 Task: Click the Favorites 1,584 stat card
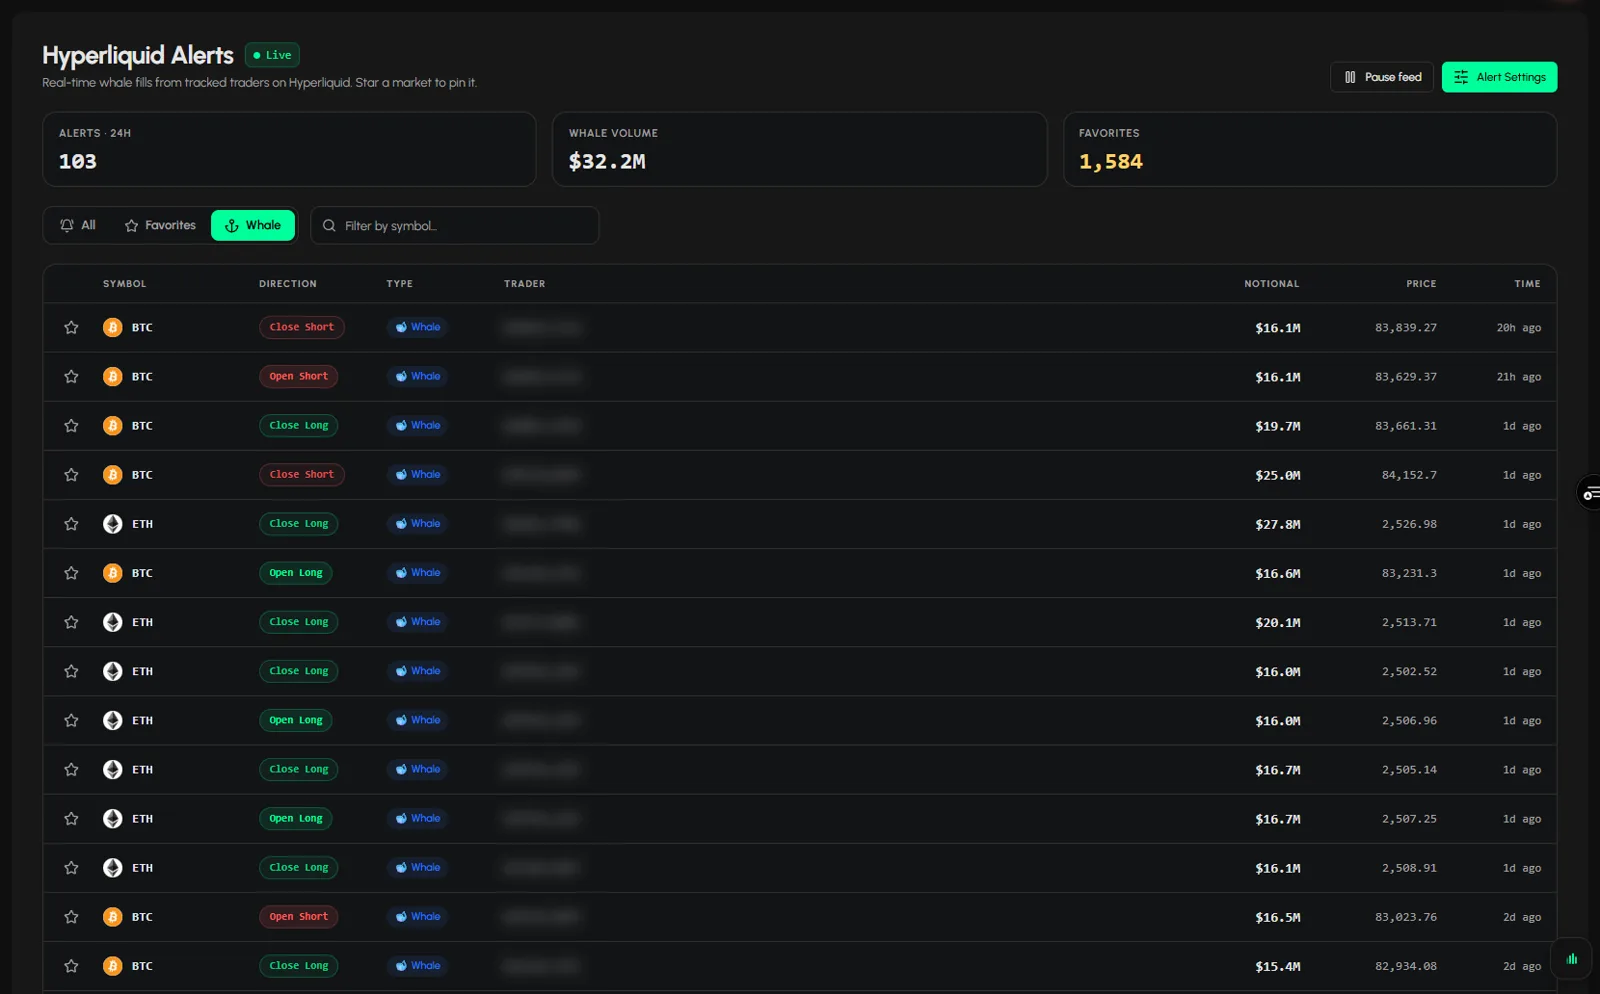1310,149
